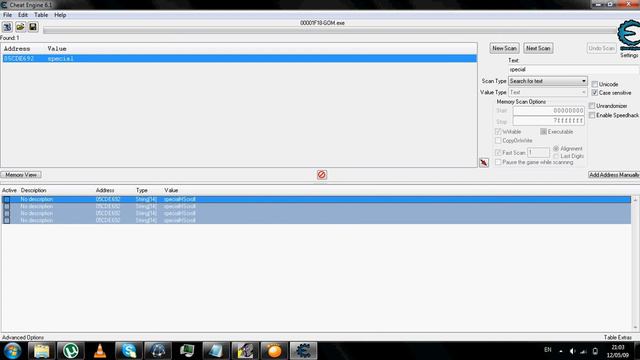Image resolution: width=640 pixels, height=360 pixels.
Task: Toggle the CopyOnWrite checkbox
Action: point(498,141)
